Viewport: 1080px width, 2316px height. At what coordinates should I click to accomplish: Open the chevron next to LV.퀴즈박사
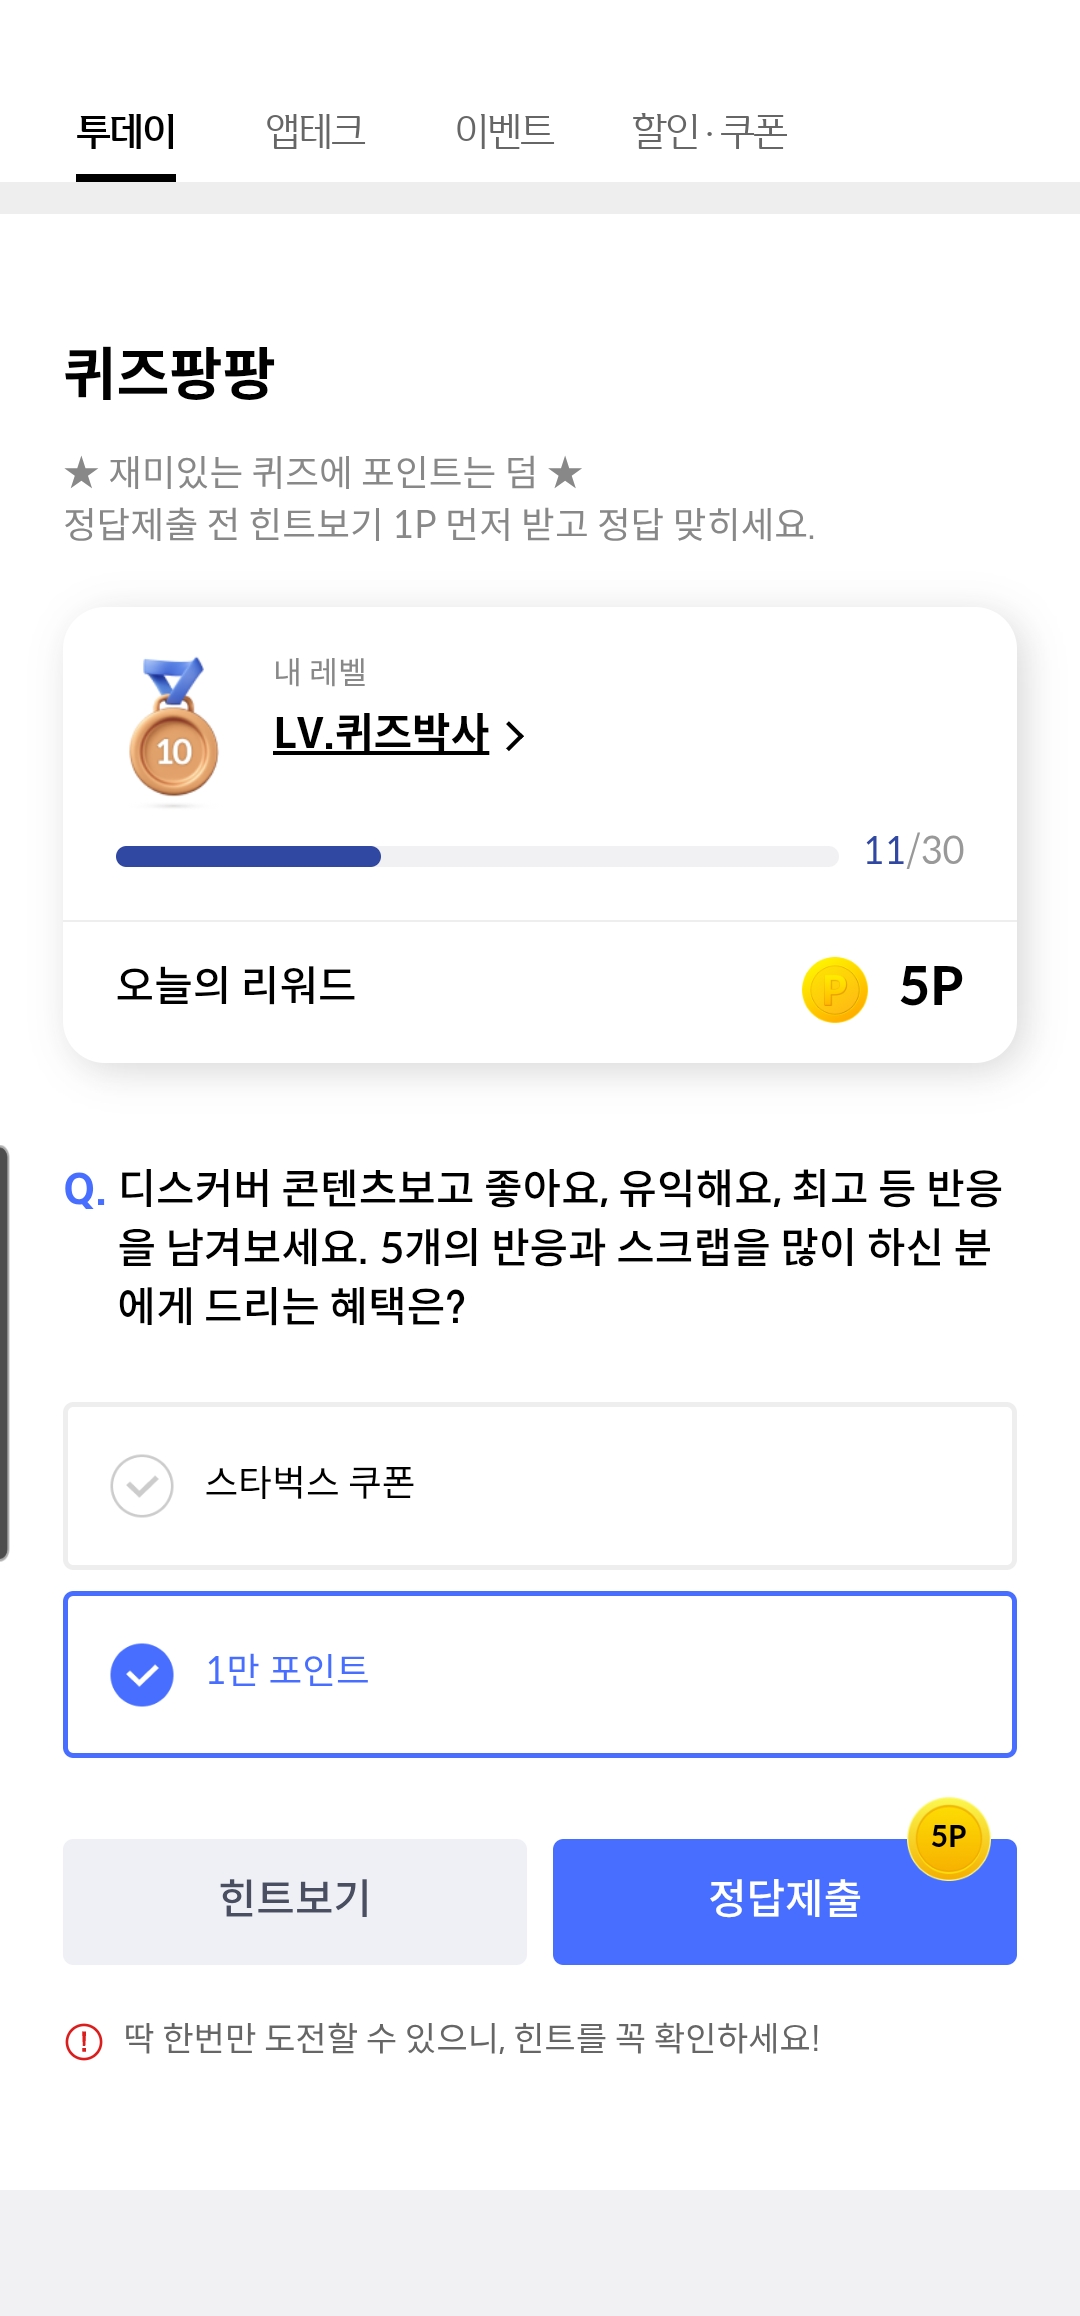(515, 737)
